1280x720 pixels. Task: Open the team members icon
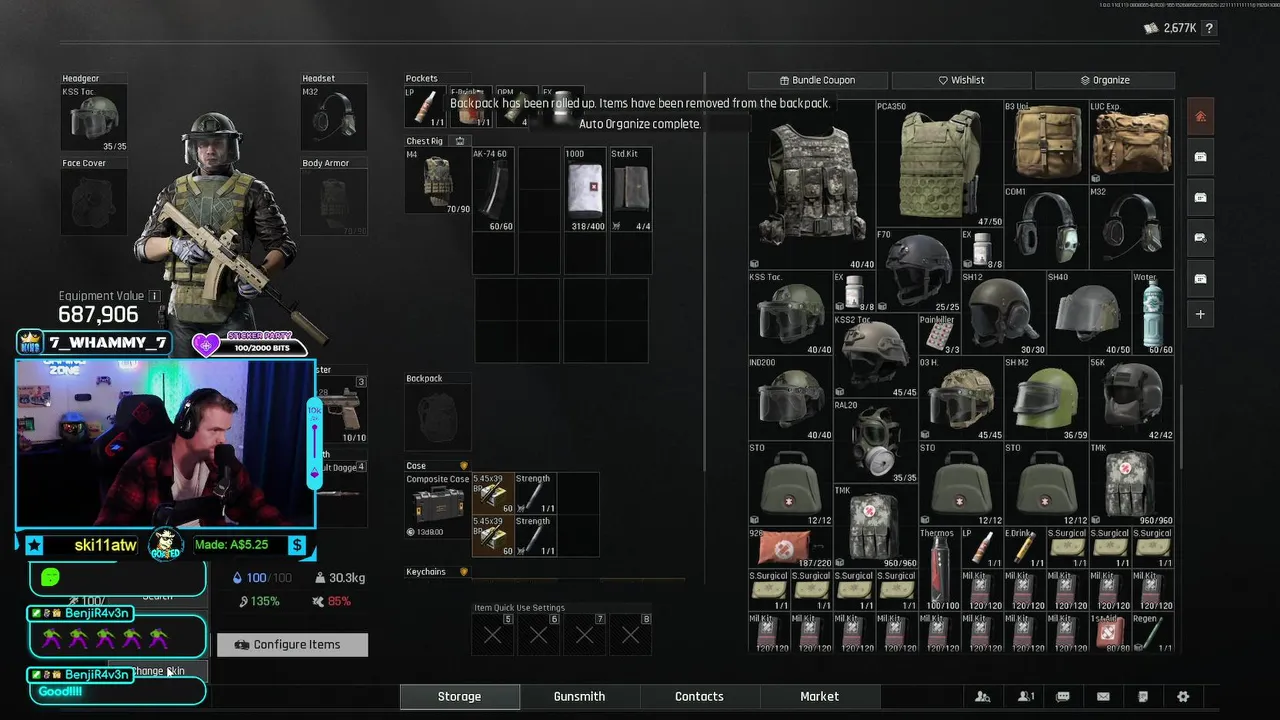[x=983, y=697]
